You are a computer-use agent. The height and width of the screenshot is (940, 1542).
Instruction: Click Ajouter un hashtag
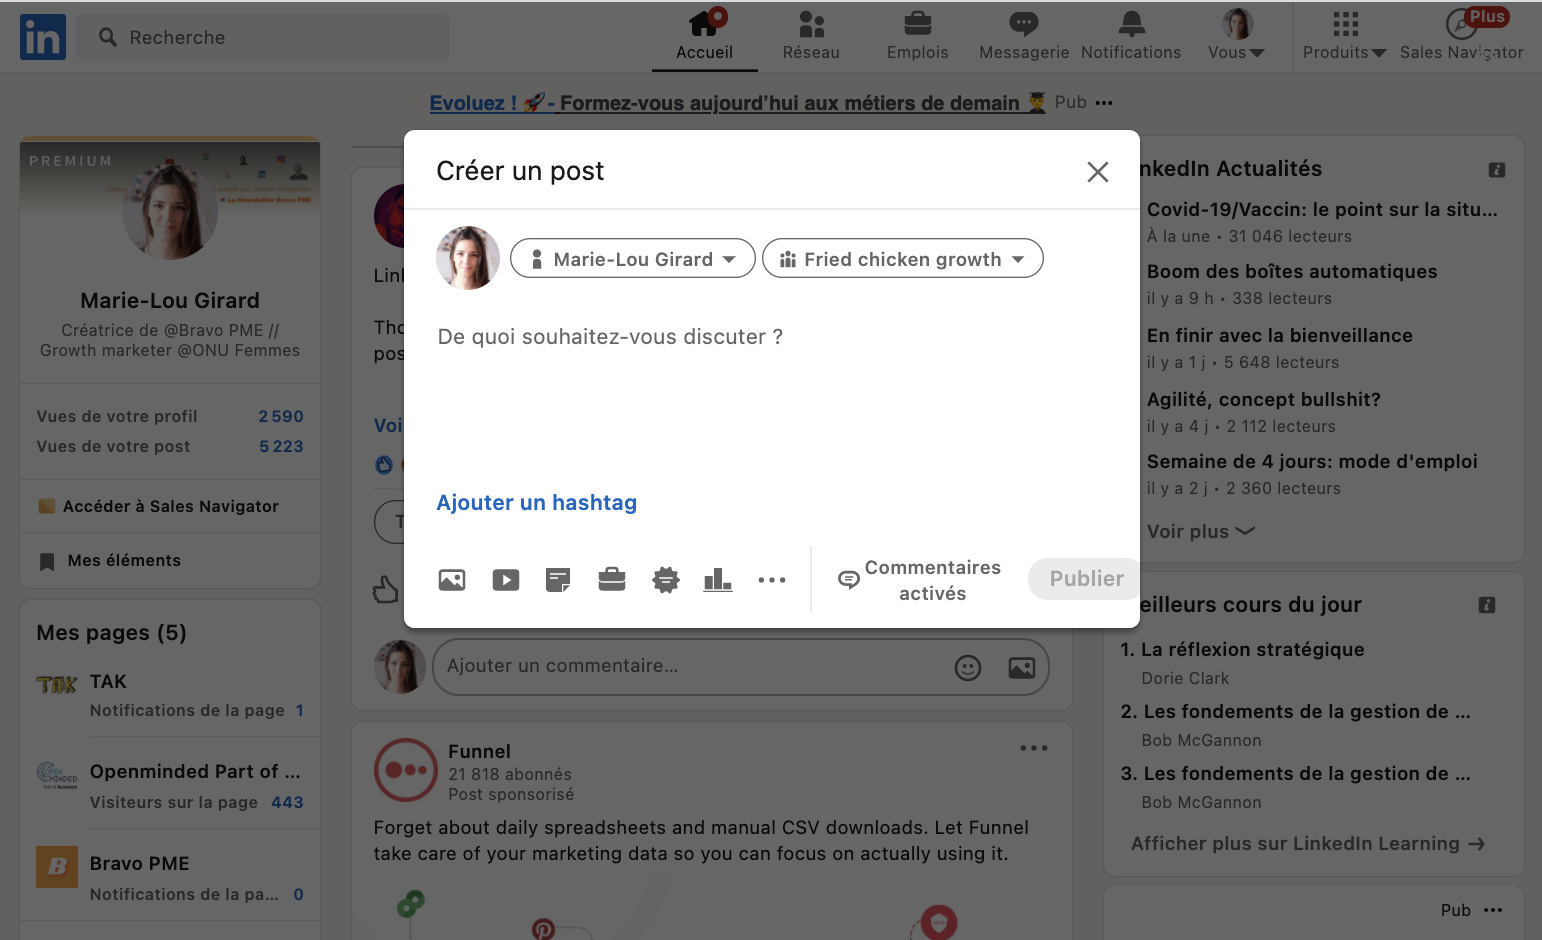(537, 503)
